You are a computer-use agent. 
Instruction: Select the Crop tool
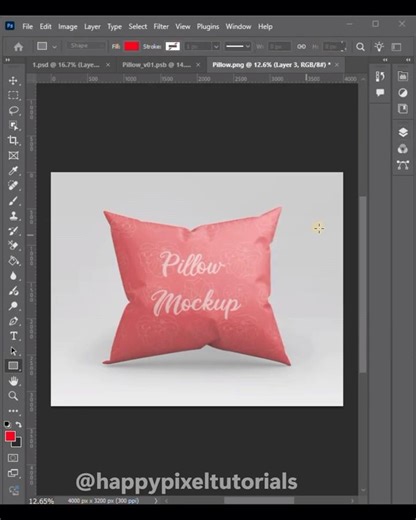click(x=13, y=140)
